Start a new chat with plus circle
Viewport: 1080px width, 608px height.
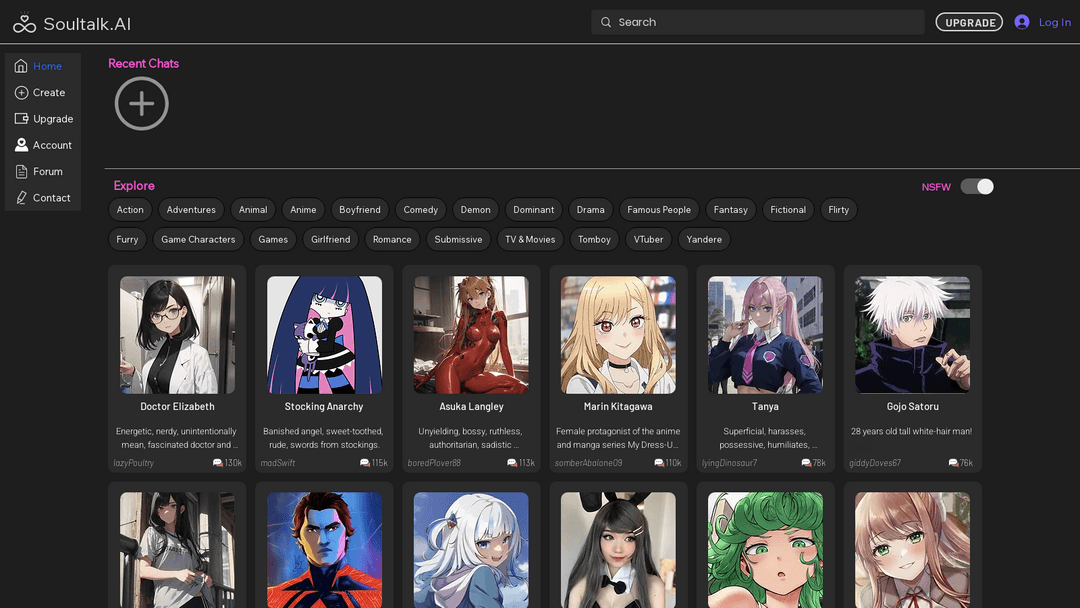(x=142, y=104)
